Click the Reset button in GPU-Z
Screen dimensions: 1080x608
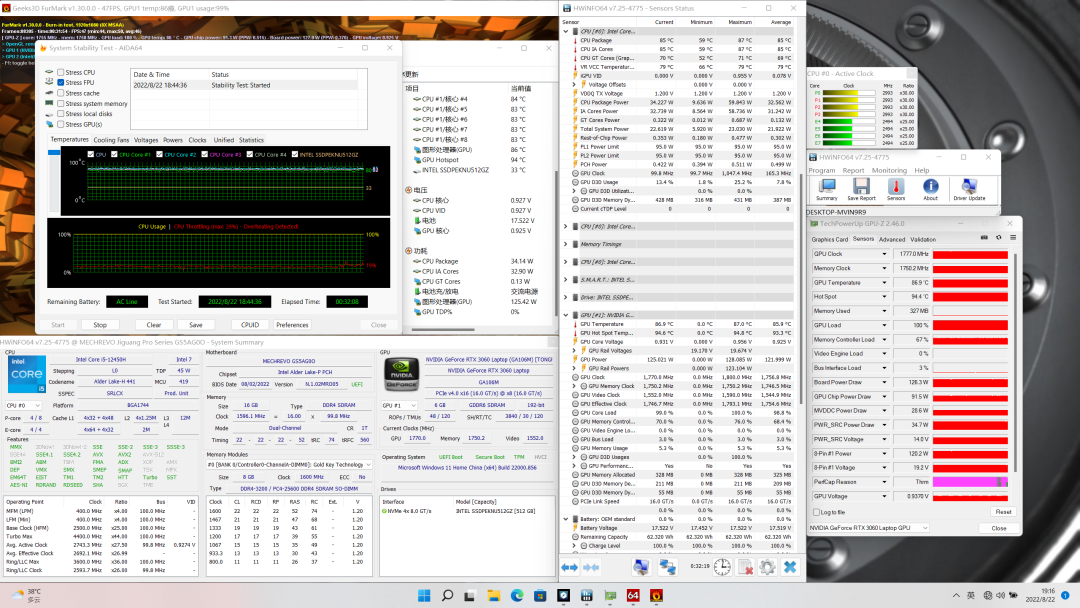tap(1002, 512)
